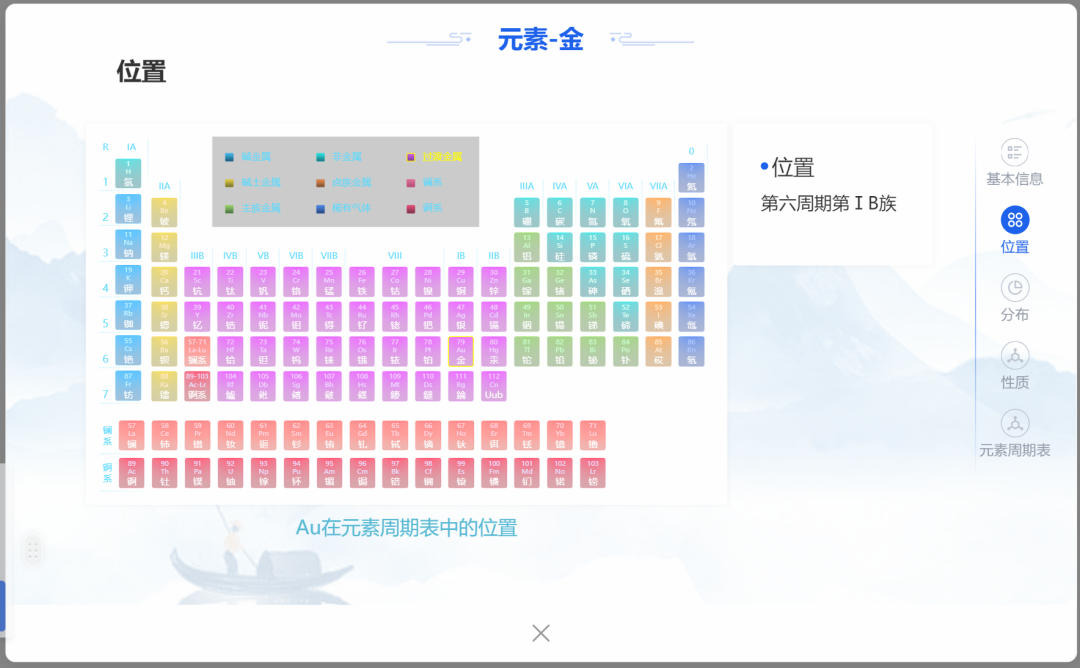
Task: Click the pink 镧系 color swatch
Action: coord(411,184)
